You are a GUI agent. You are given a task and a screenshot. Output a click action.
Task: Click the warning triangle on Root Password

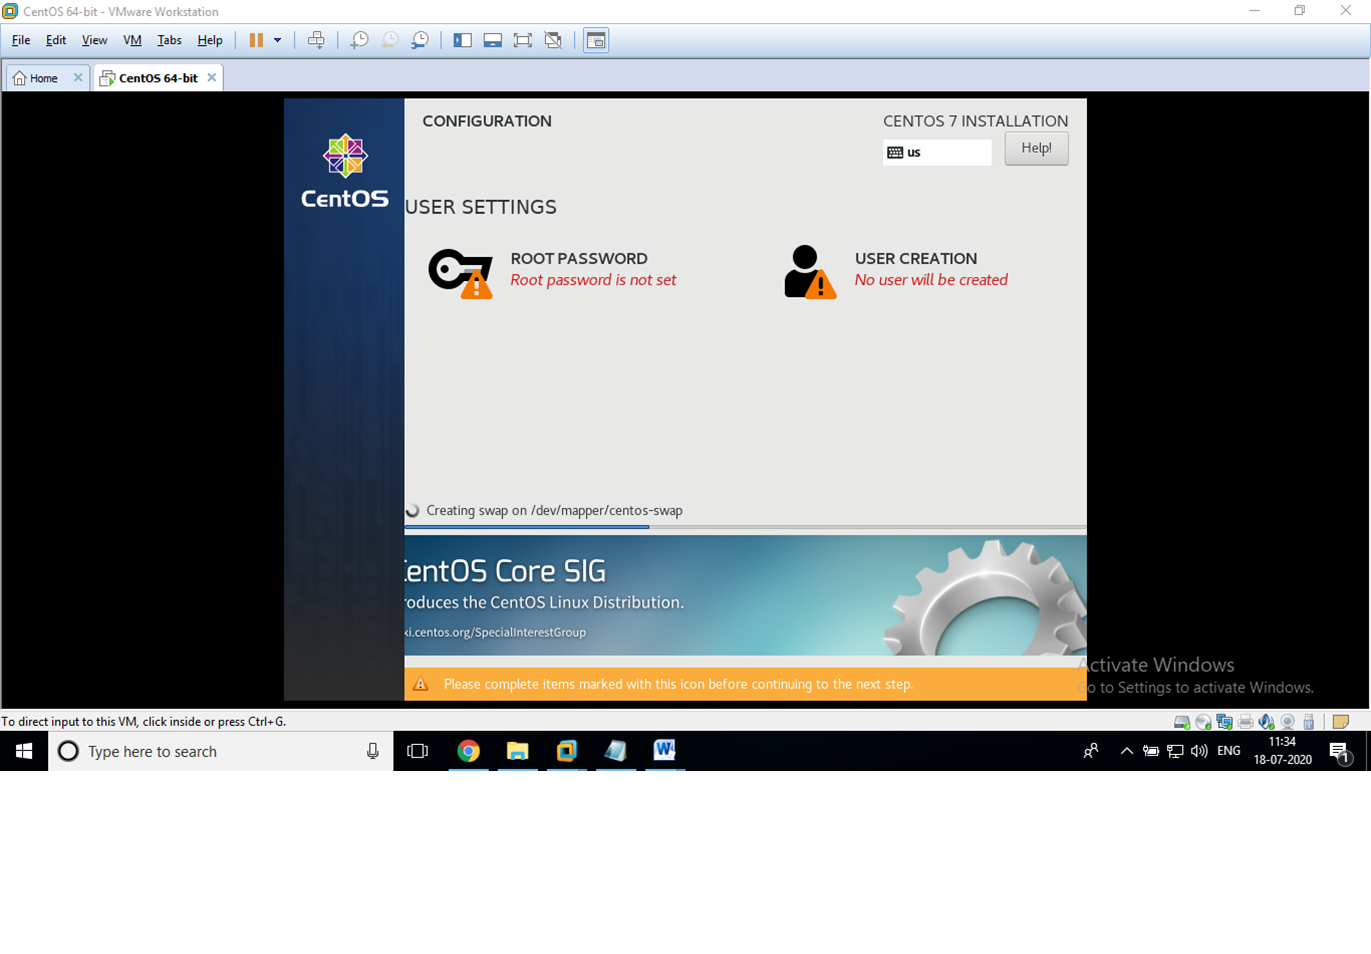tap(478, 287)
